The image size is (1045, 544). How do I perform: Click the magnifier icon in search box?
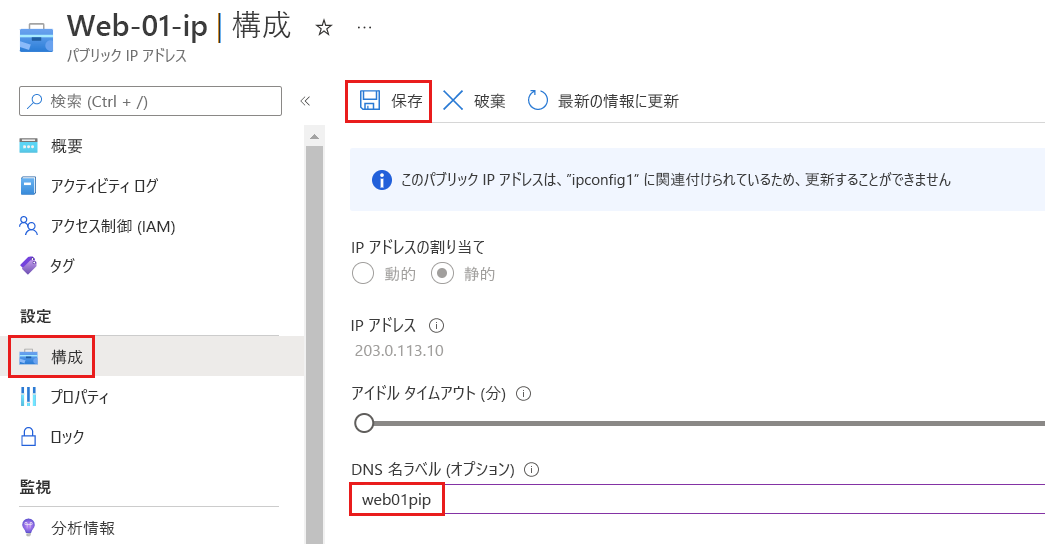pyautogui.click(x=34, y=101)
